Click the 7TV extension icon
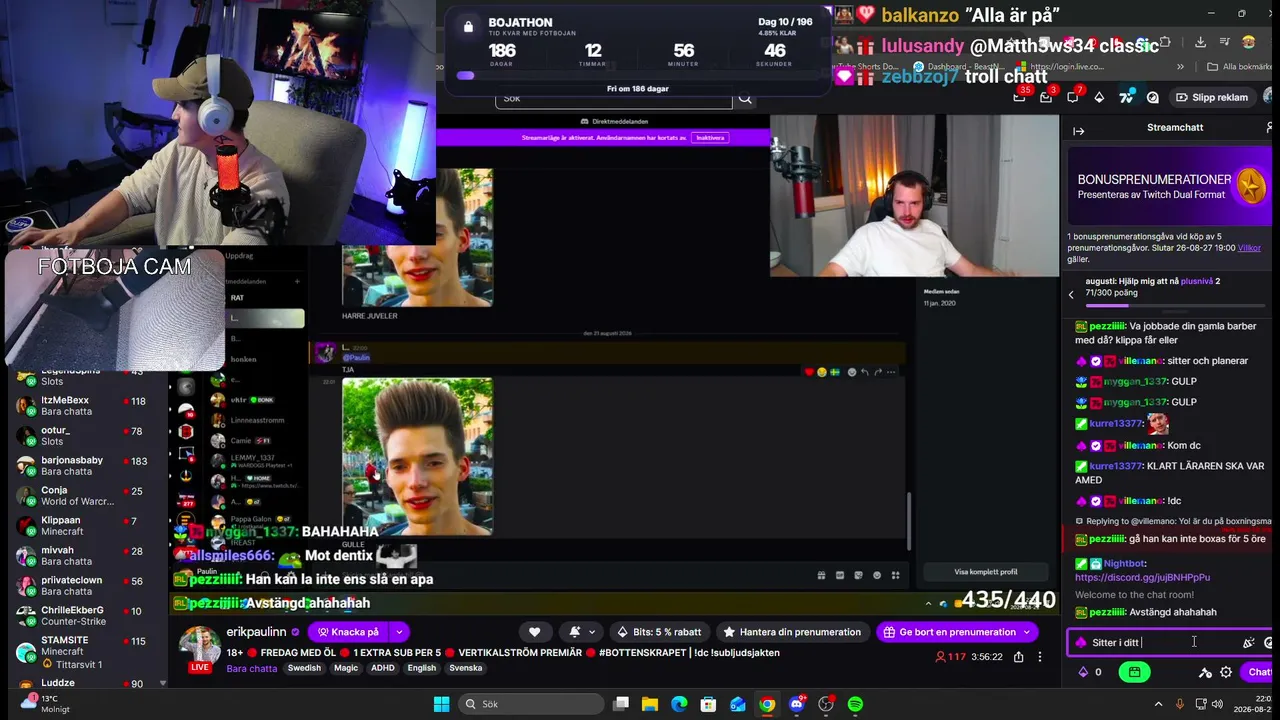The width and height of the screenshot is (1280, 720). coord(1126,97)
